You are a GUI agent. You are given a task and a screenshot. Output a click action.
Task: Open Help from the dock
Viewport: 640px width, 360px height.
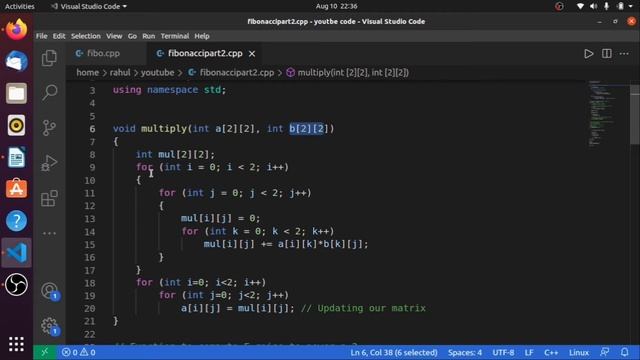click(16, 221)
